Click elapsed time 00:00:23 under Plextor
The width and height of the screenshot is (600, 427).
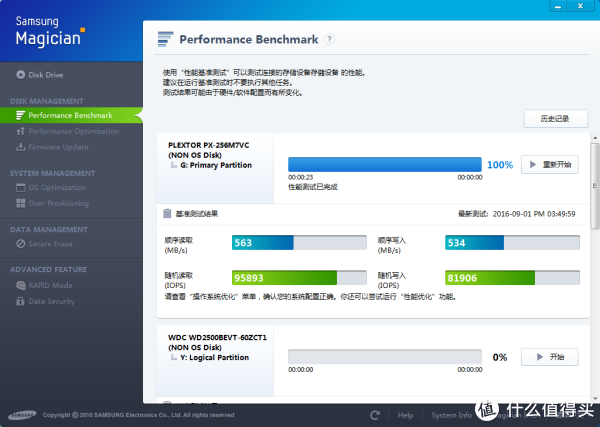tap(300, 178)
